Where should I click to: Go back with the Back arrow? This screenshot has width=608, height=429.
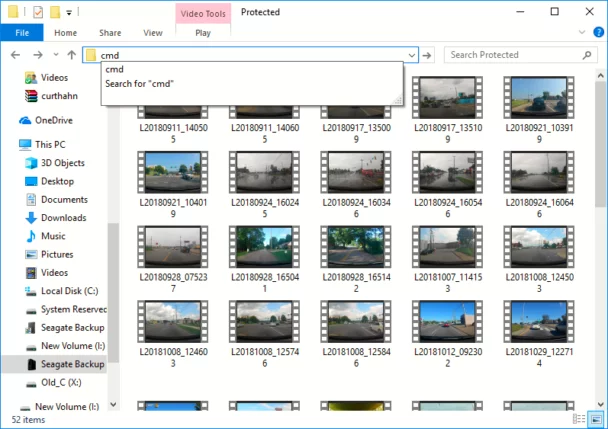click(16, 55)
